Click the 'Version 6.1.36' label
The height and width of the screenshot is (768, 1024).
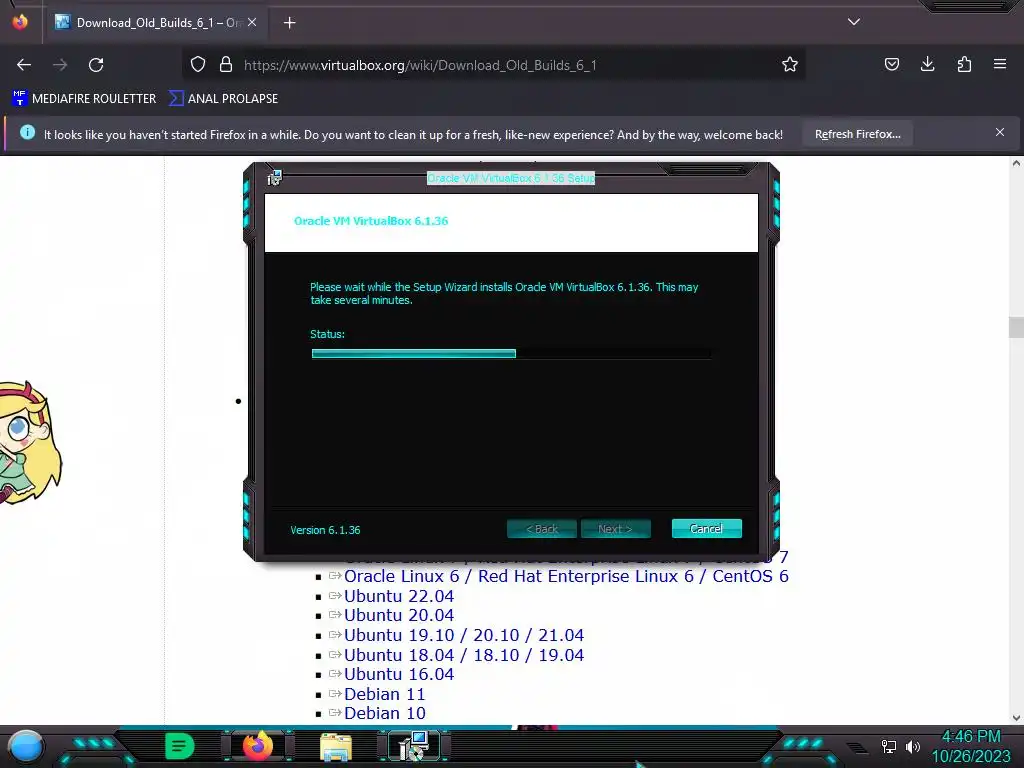coord(325,530)
